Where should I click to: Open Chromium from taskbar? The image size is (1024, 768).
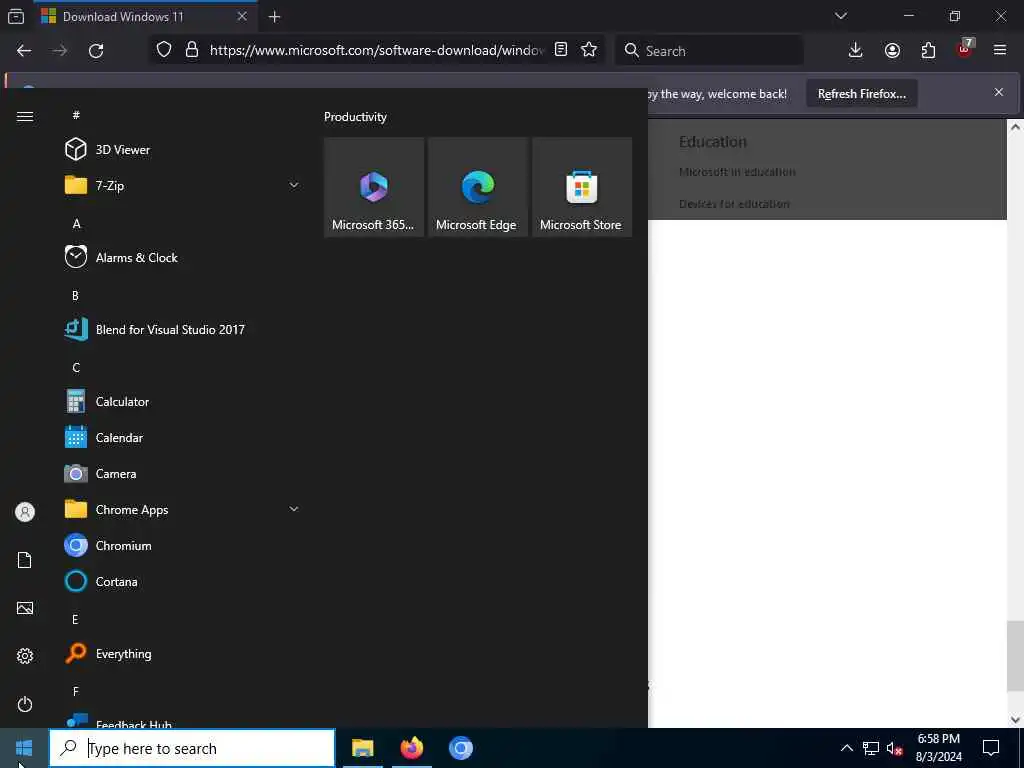[x=460, y=748]
